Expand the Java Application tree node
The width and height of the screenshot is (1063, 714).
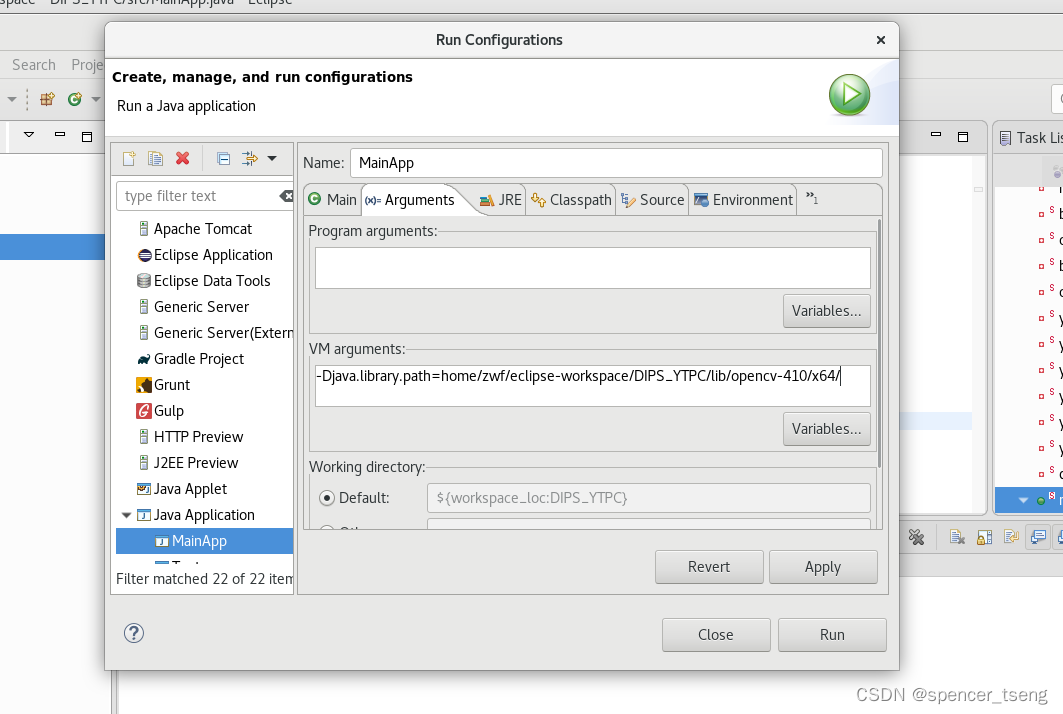click(x=127, y=514)
